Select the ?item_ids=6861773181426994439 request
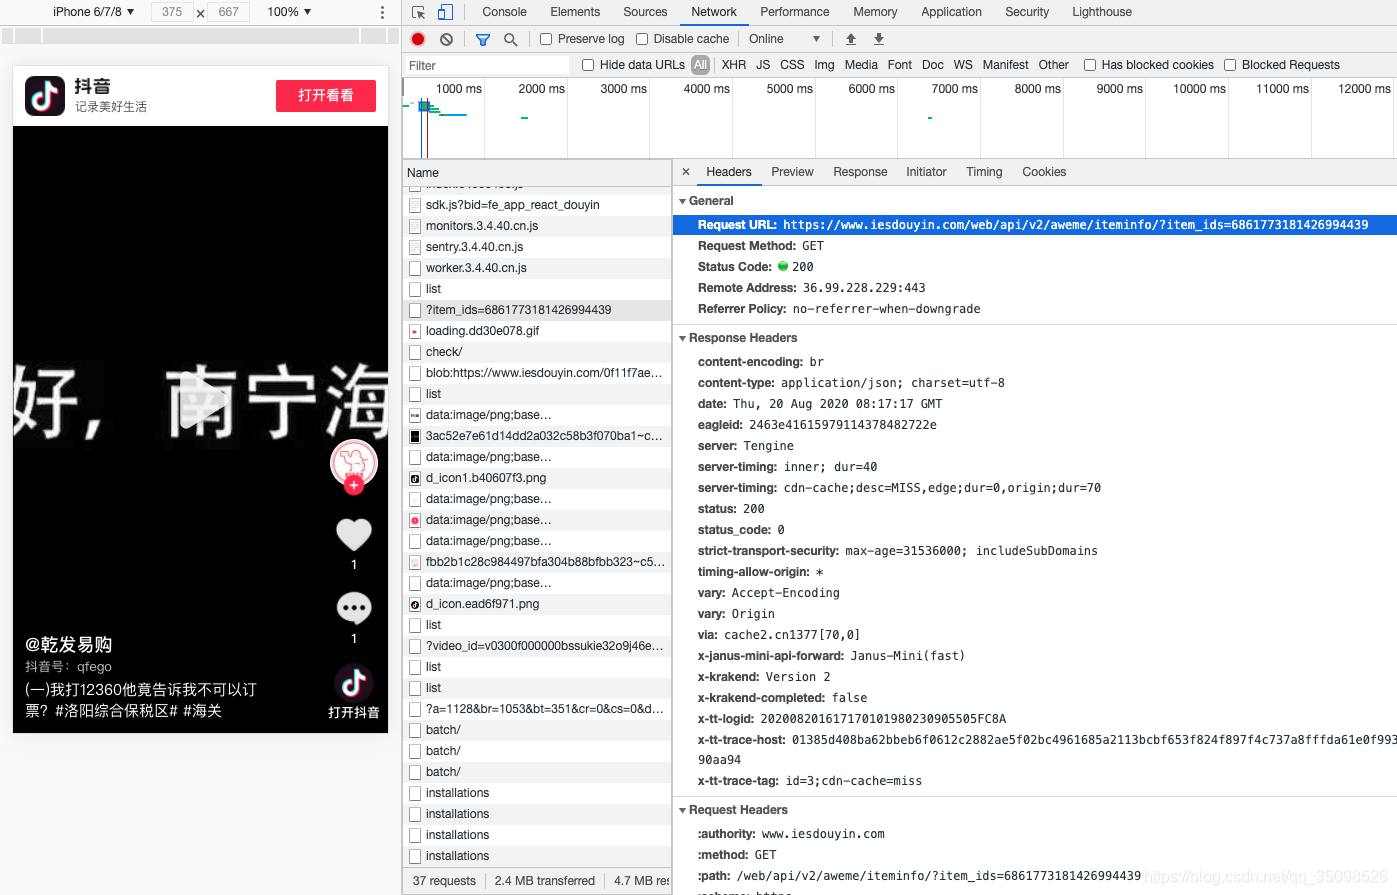 pyautogui.click(x=537, y=310)
